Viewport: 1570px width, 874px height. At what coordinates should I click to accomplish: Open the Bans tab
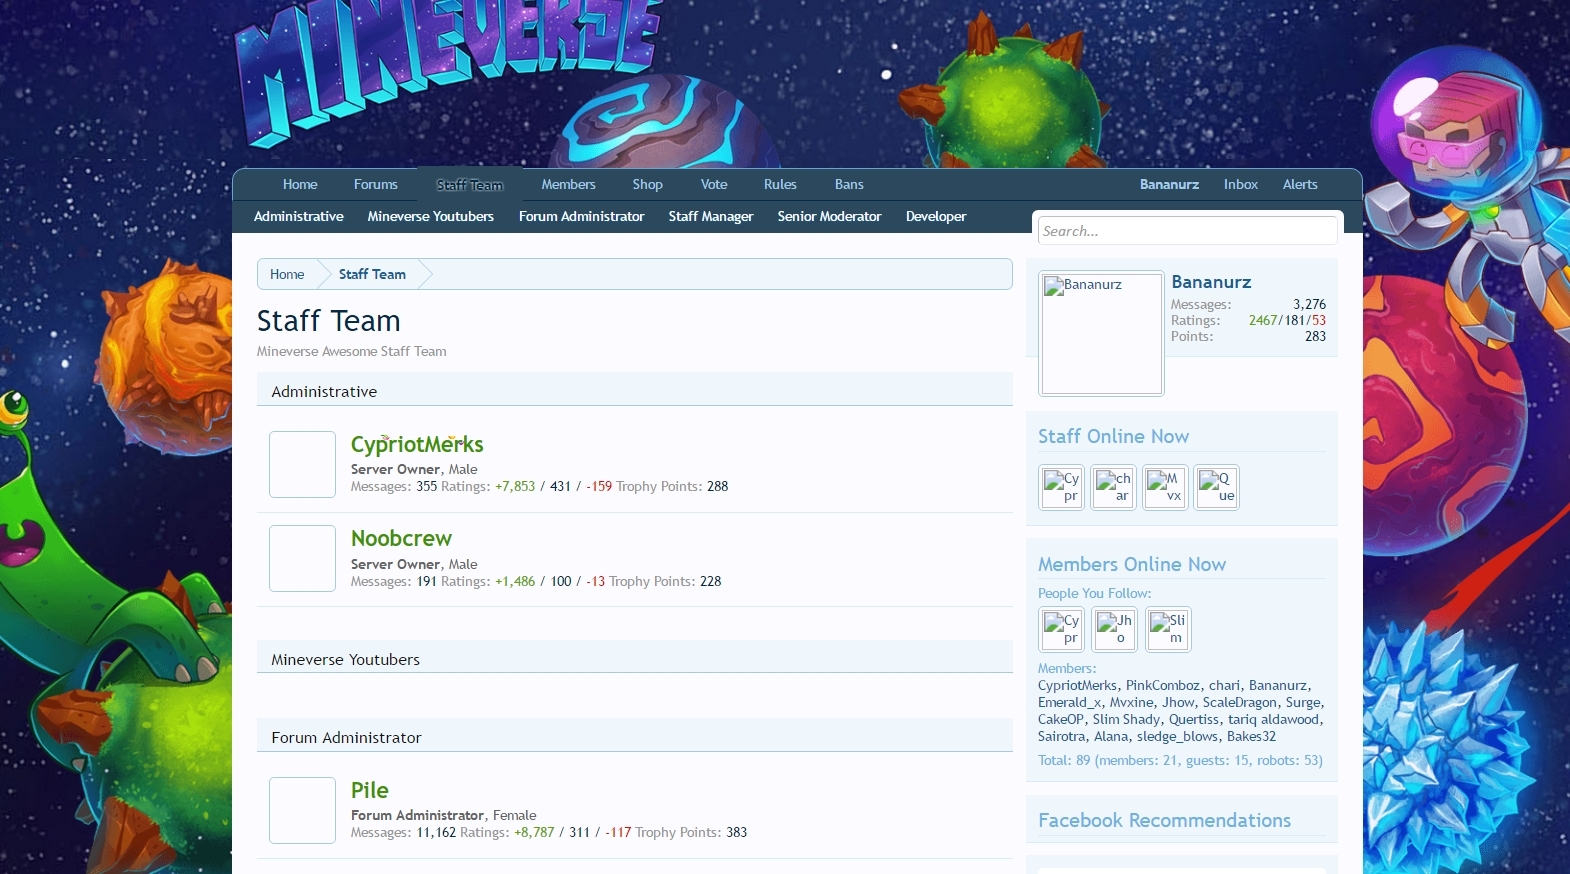coord(849,184)
